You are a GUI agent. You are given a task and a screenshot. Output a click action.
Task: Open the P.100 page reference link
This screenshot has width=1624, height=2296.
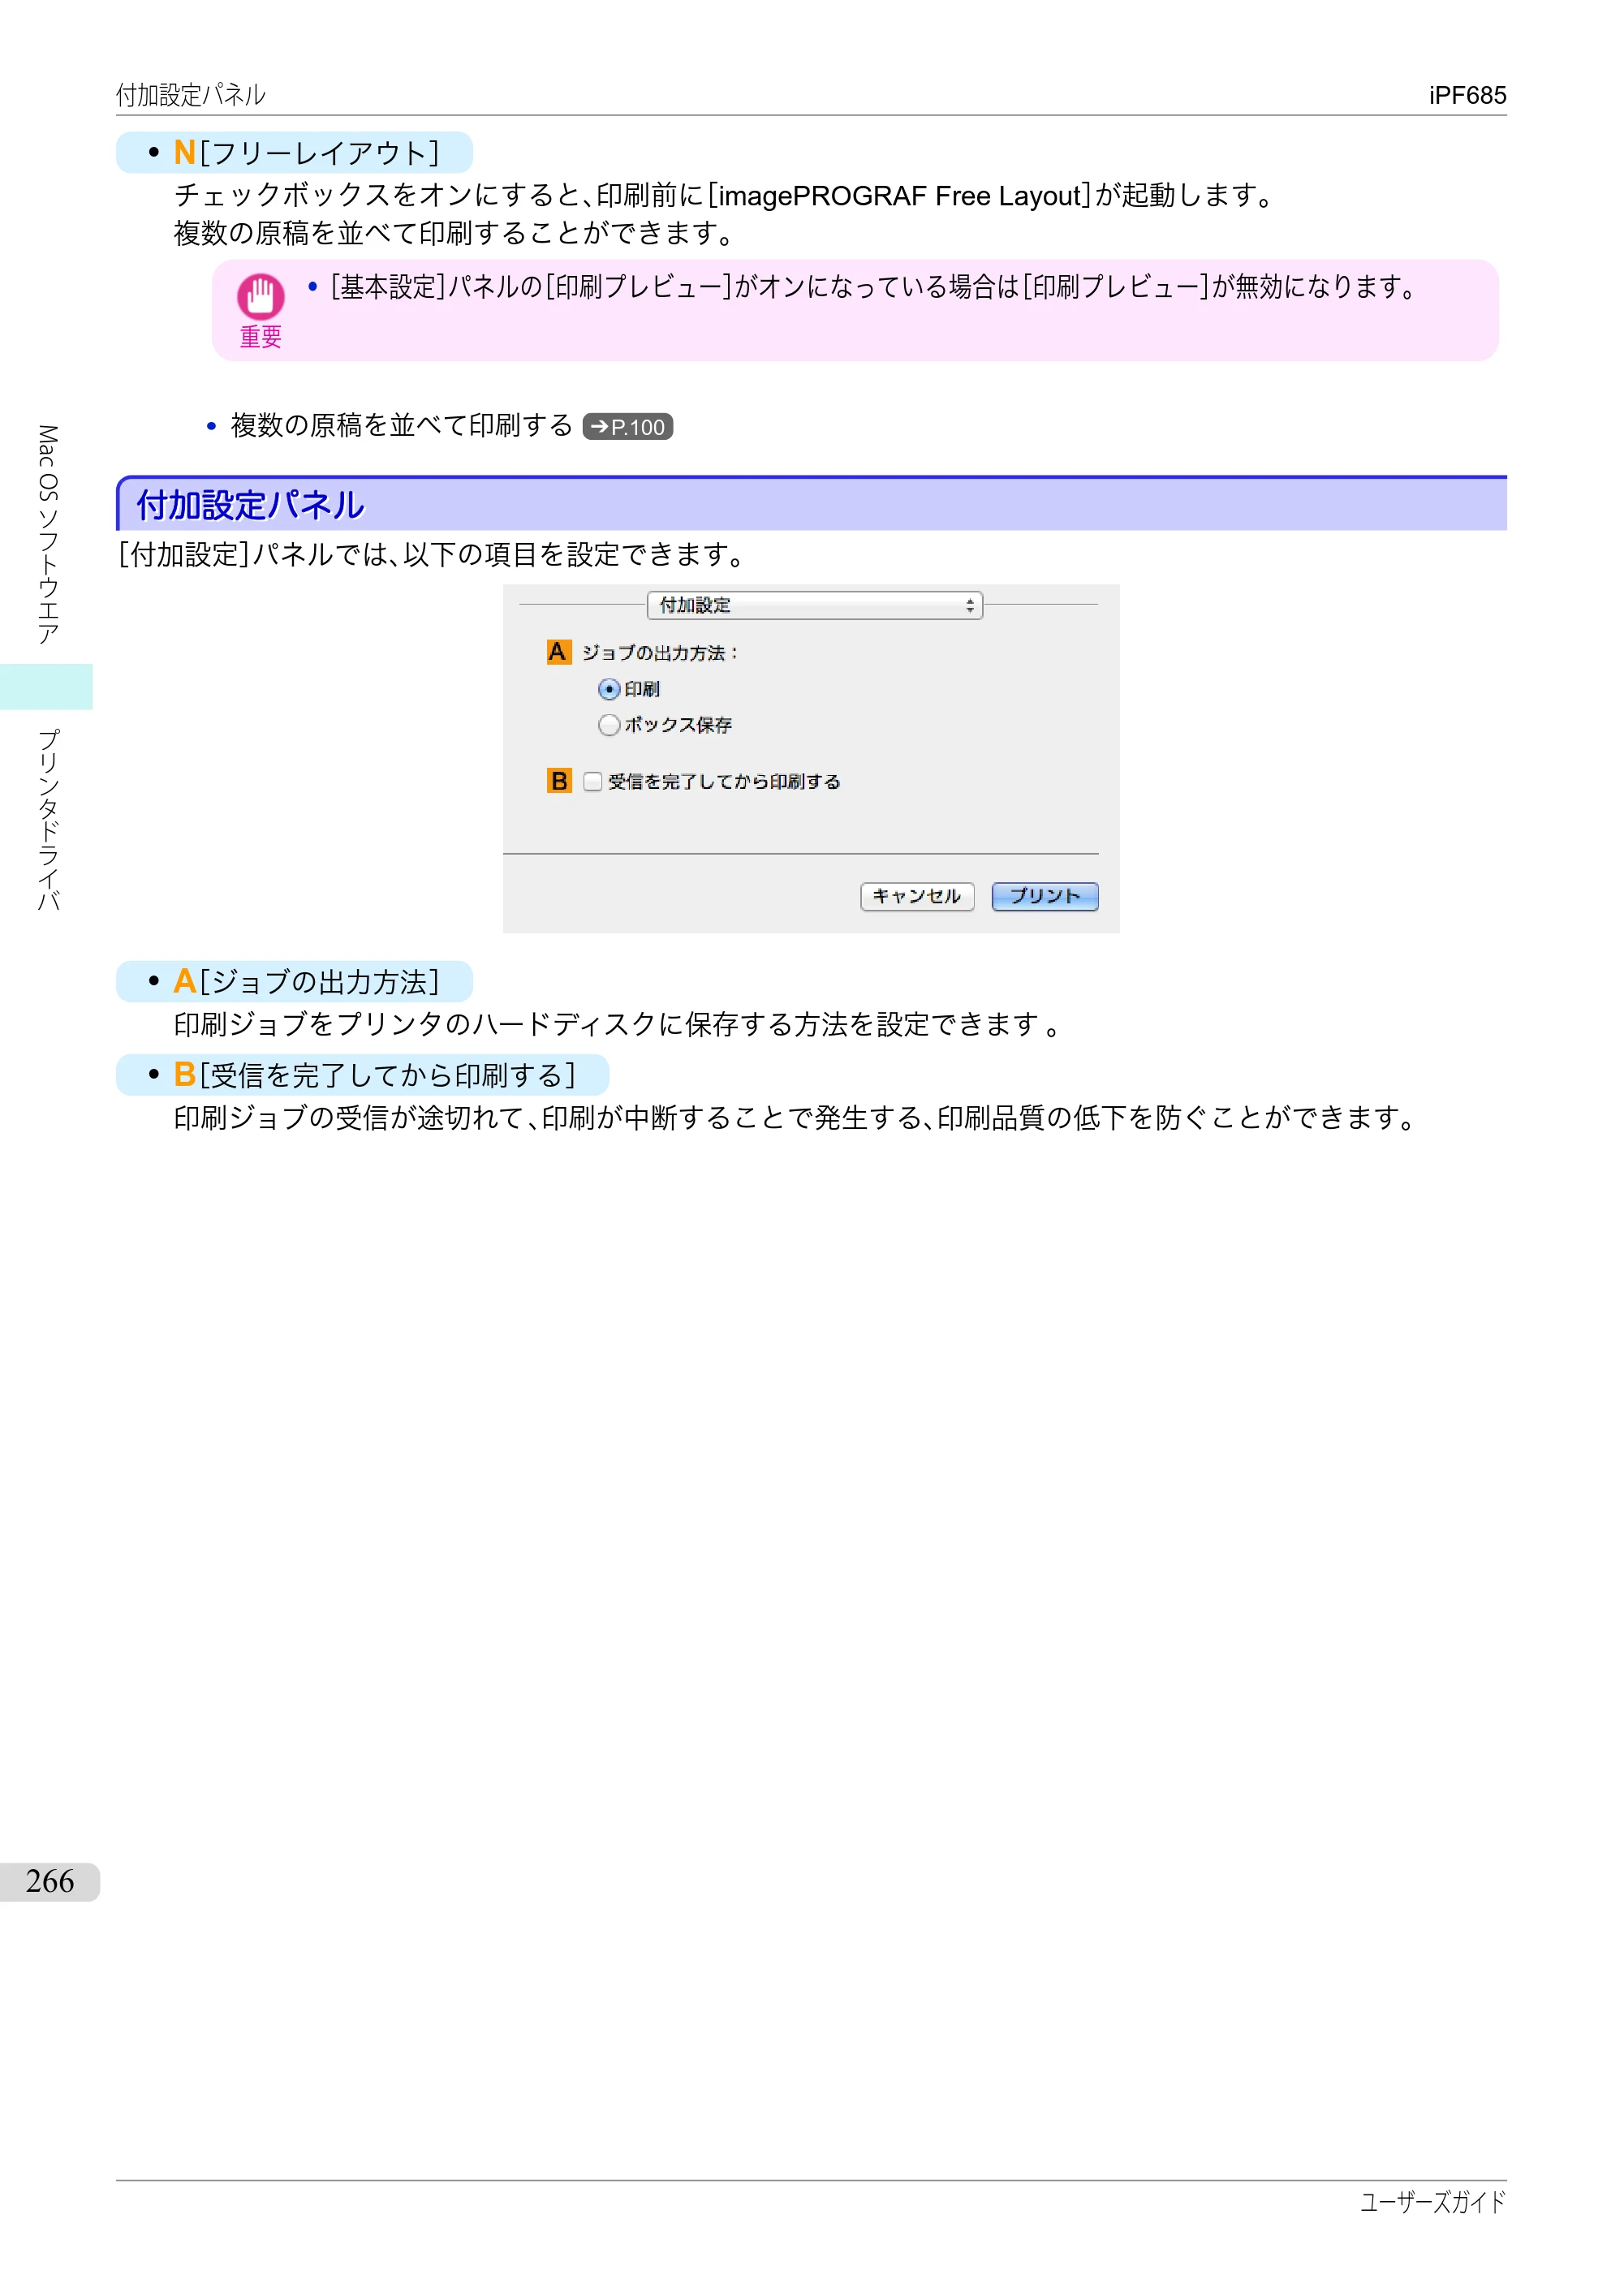[x=628, y=427]
